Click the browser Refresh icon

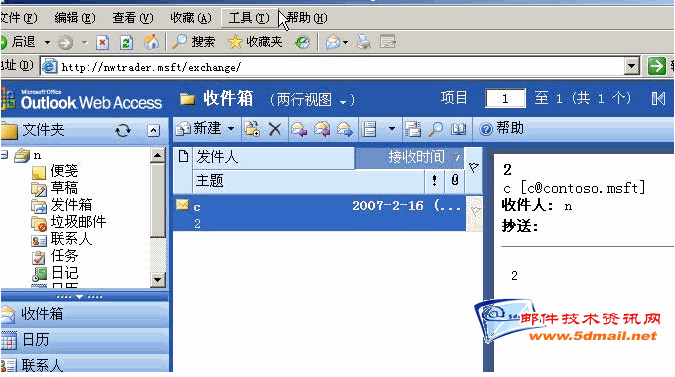(x=126, y=42)
